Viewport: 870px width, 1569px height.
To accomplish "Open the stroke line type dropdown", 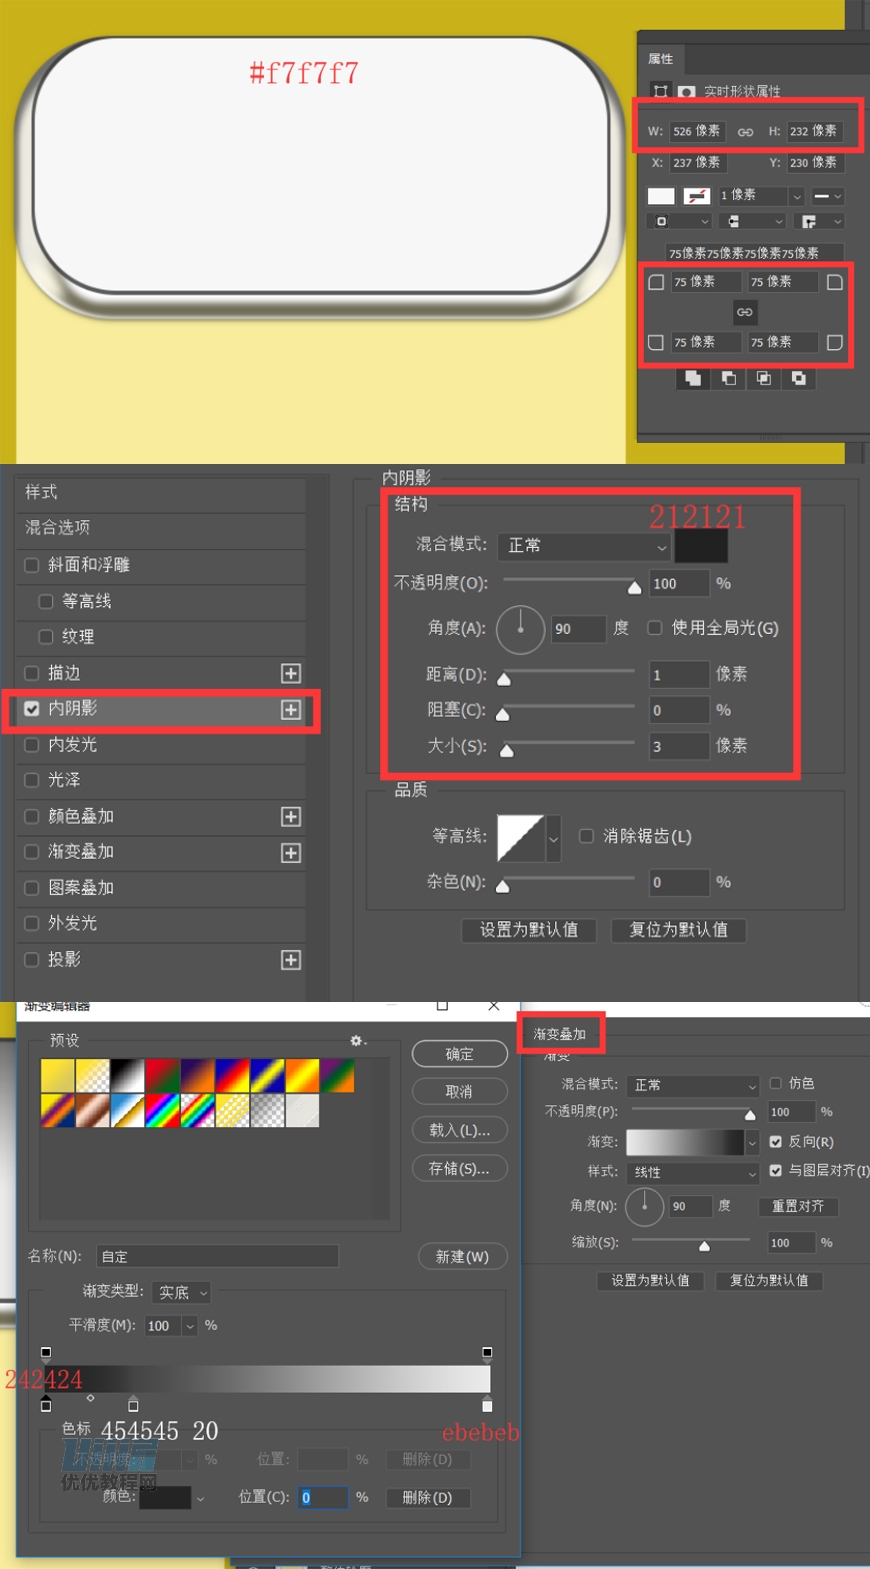I will [827, 196].
